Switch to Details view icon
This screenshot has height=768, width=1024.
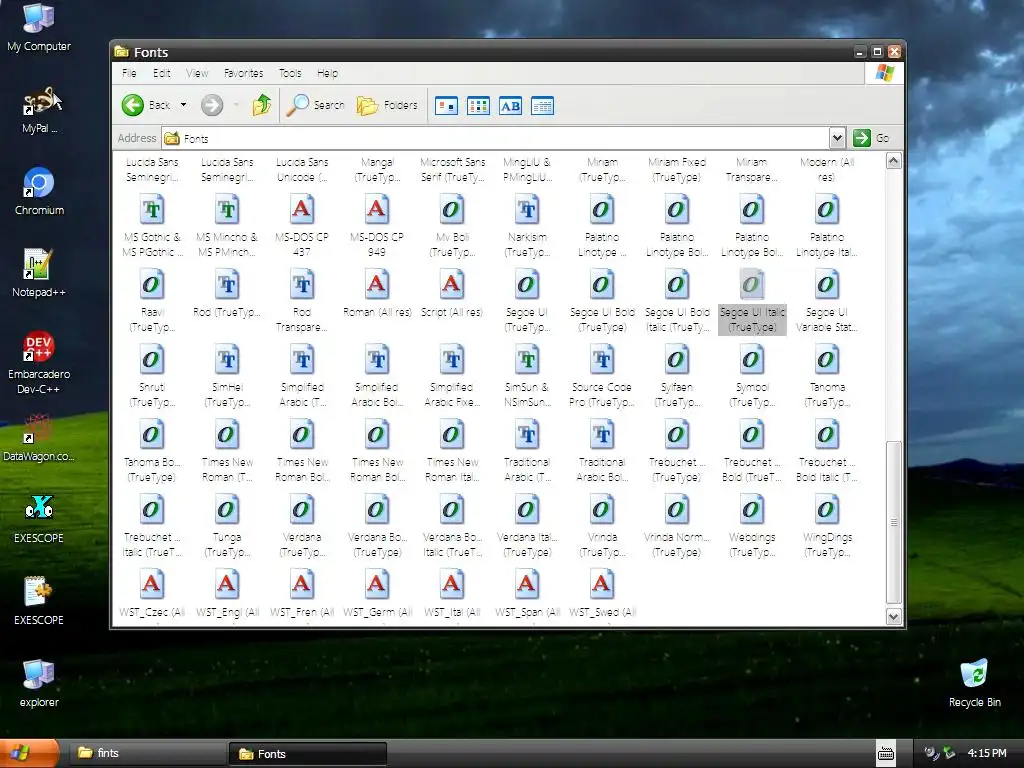[542, 106]
